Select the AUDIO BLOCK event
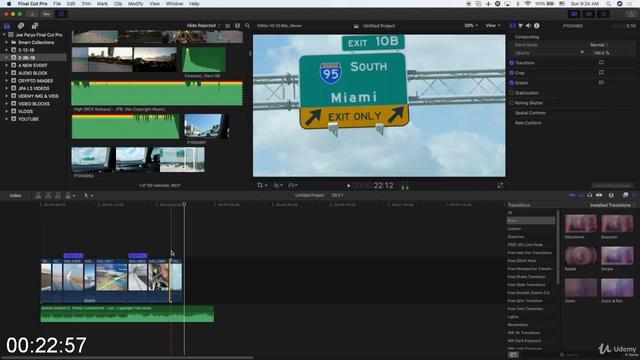The image size is (640, 360). click(33, 73)
